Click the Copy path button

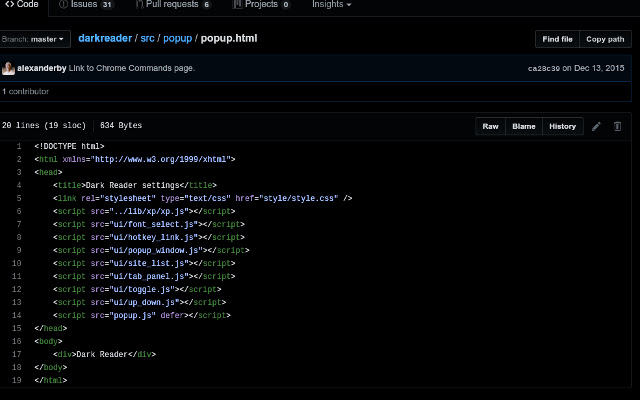(x=604, y=39)
